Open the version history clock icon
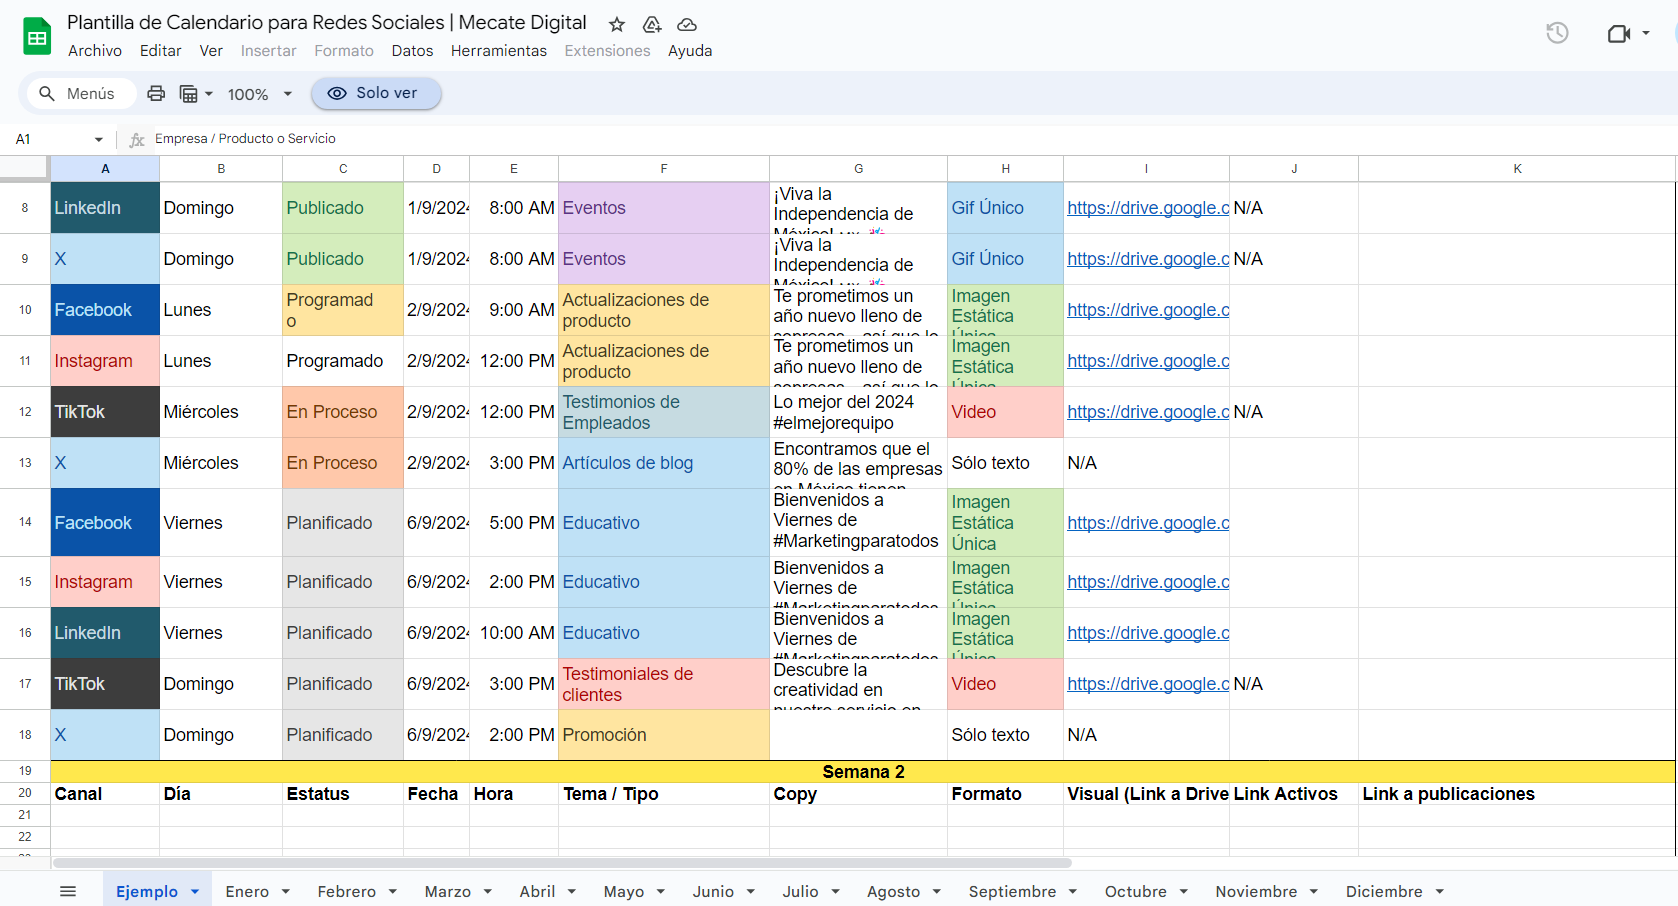 tap(1557, 33)
